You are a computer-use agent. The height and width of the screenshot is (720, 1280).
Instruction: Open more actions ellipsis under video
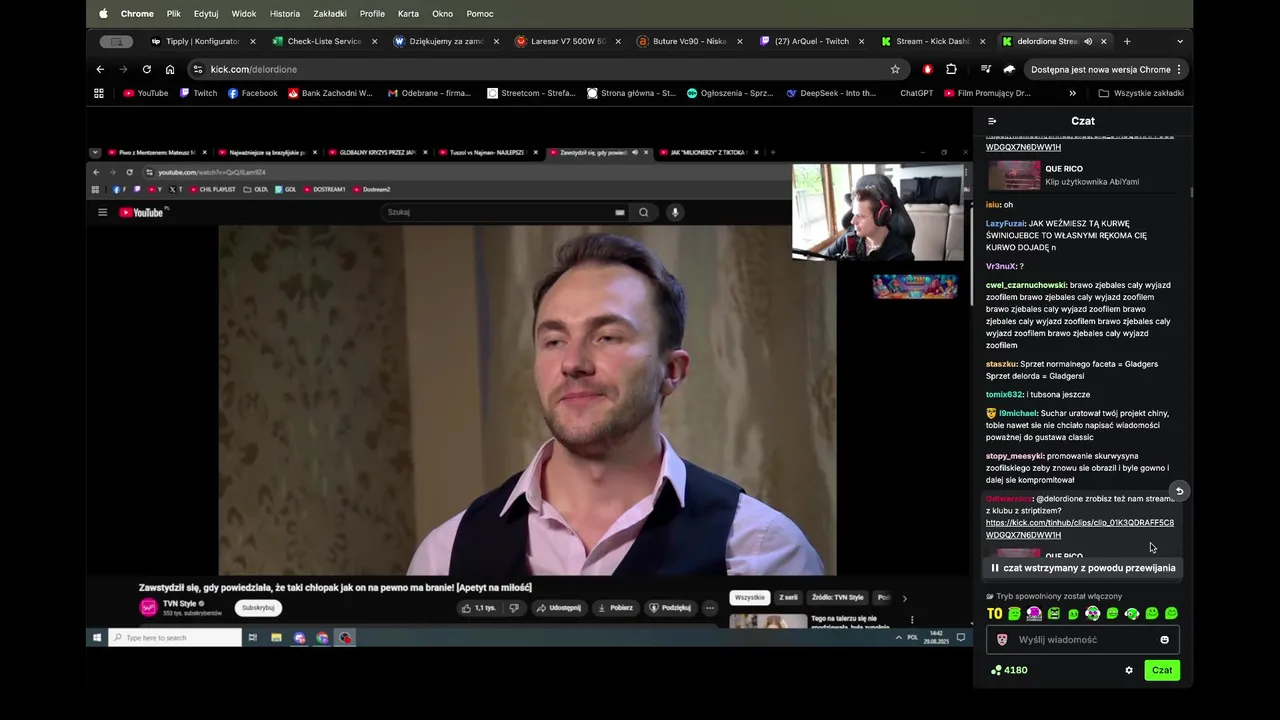pos(710,608)
